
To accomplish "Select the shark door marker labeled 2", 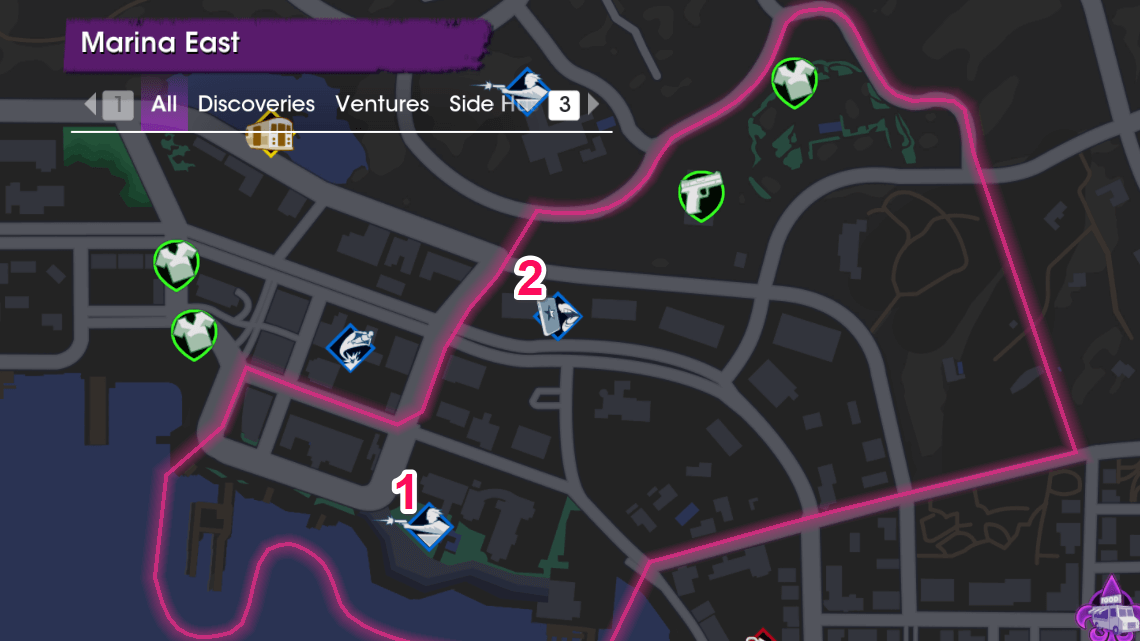I will [558, 316].
